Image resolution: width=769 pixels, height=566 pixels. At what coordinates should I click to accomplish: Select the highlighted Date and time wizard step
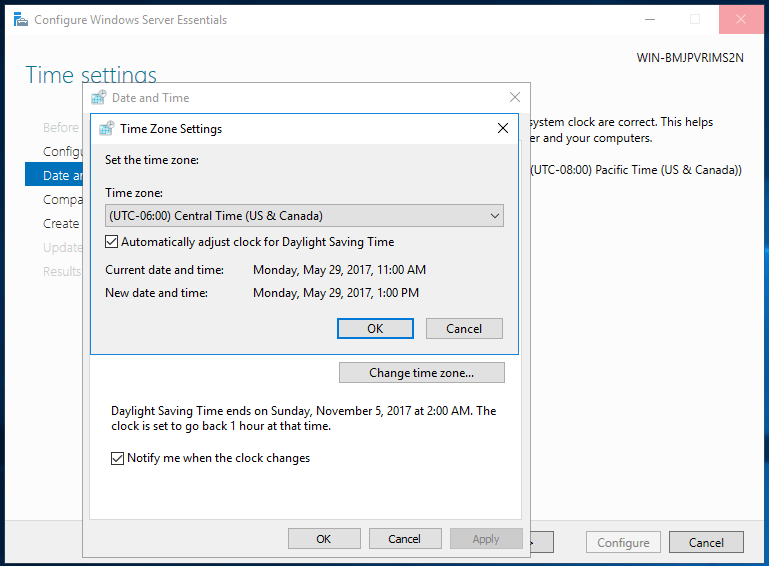coord(54,175)
